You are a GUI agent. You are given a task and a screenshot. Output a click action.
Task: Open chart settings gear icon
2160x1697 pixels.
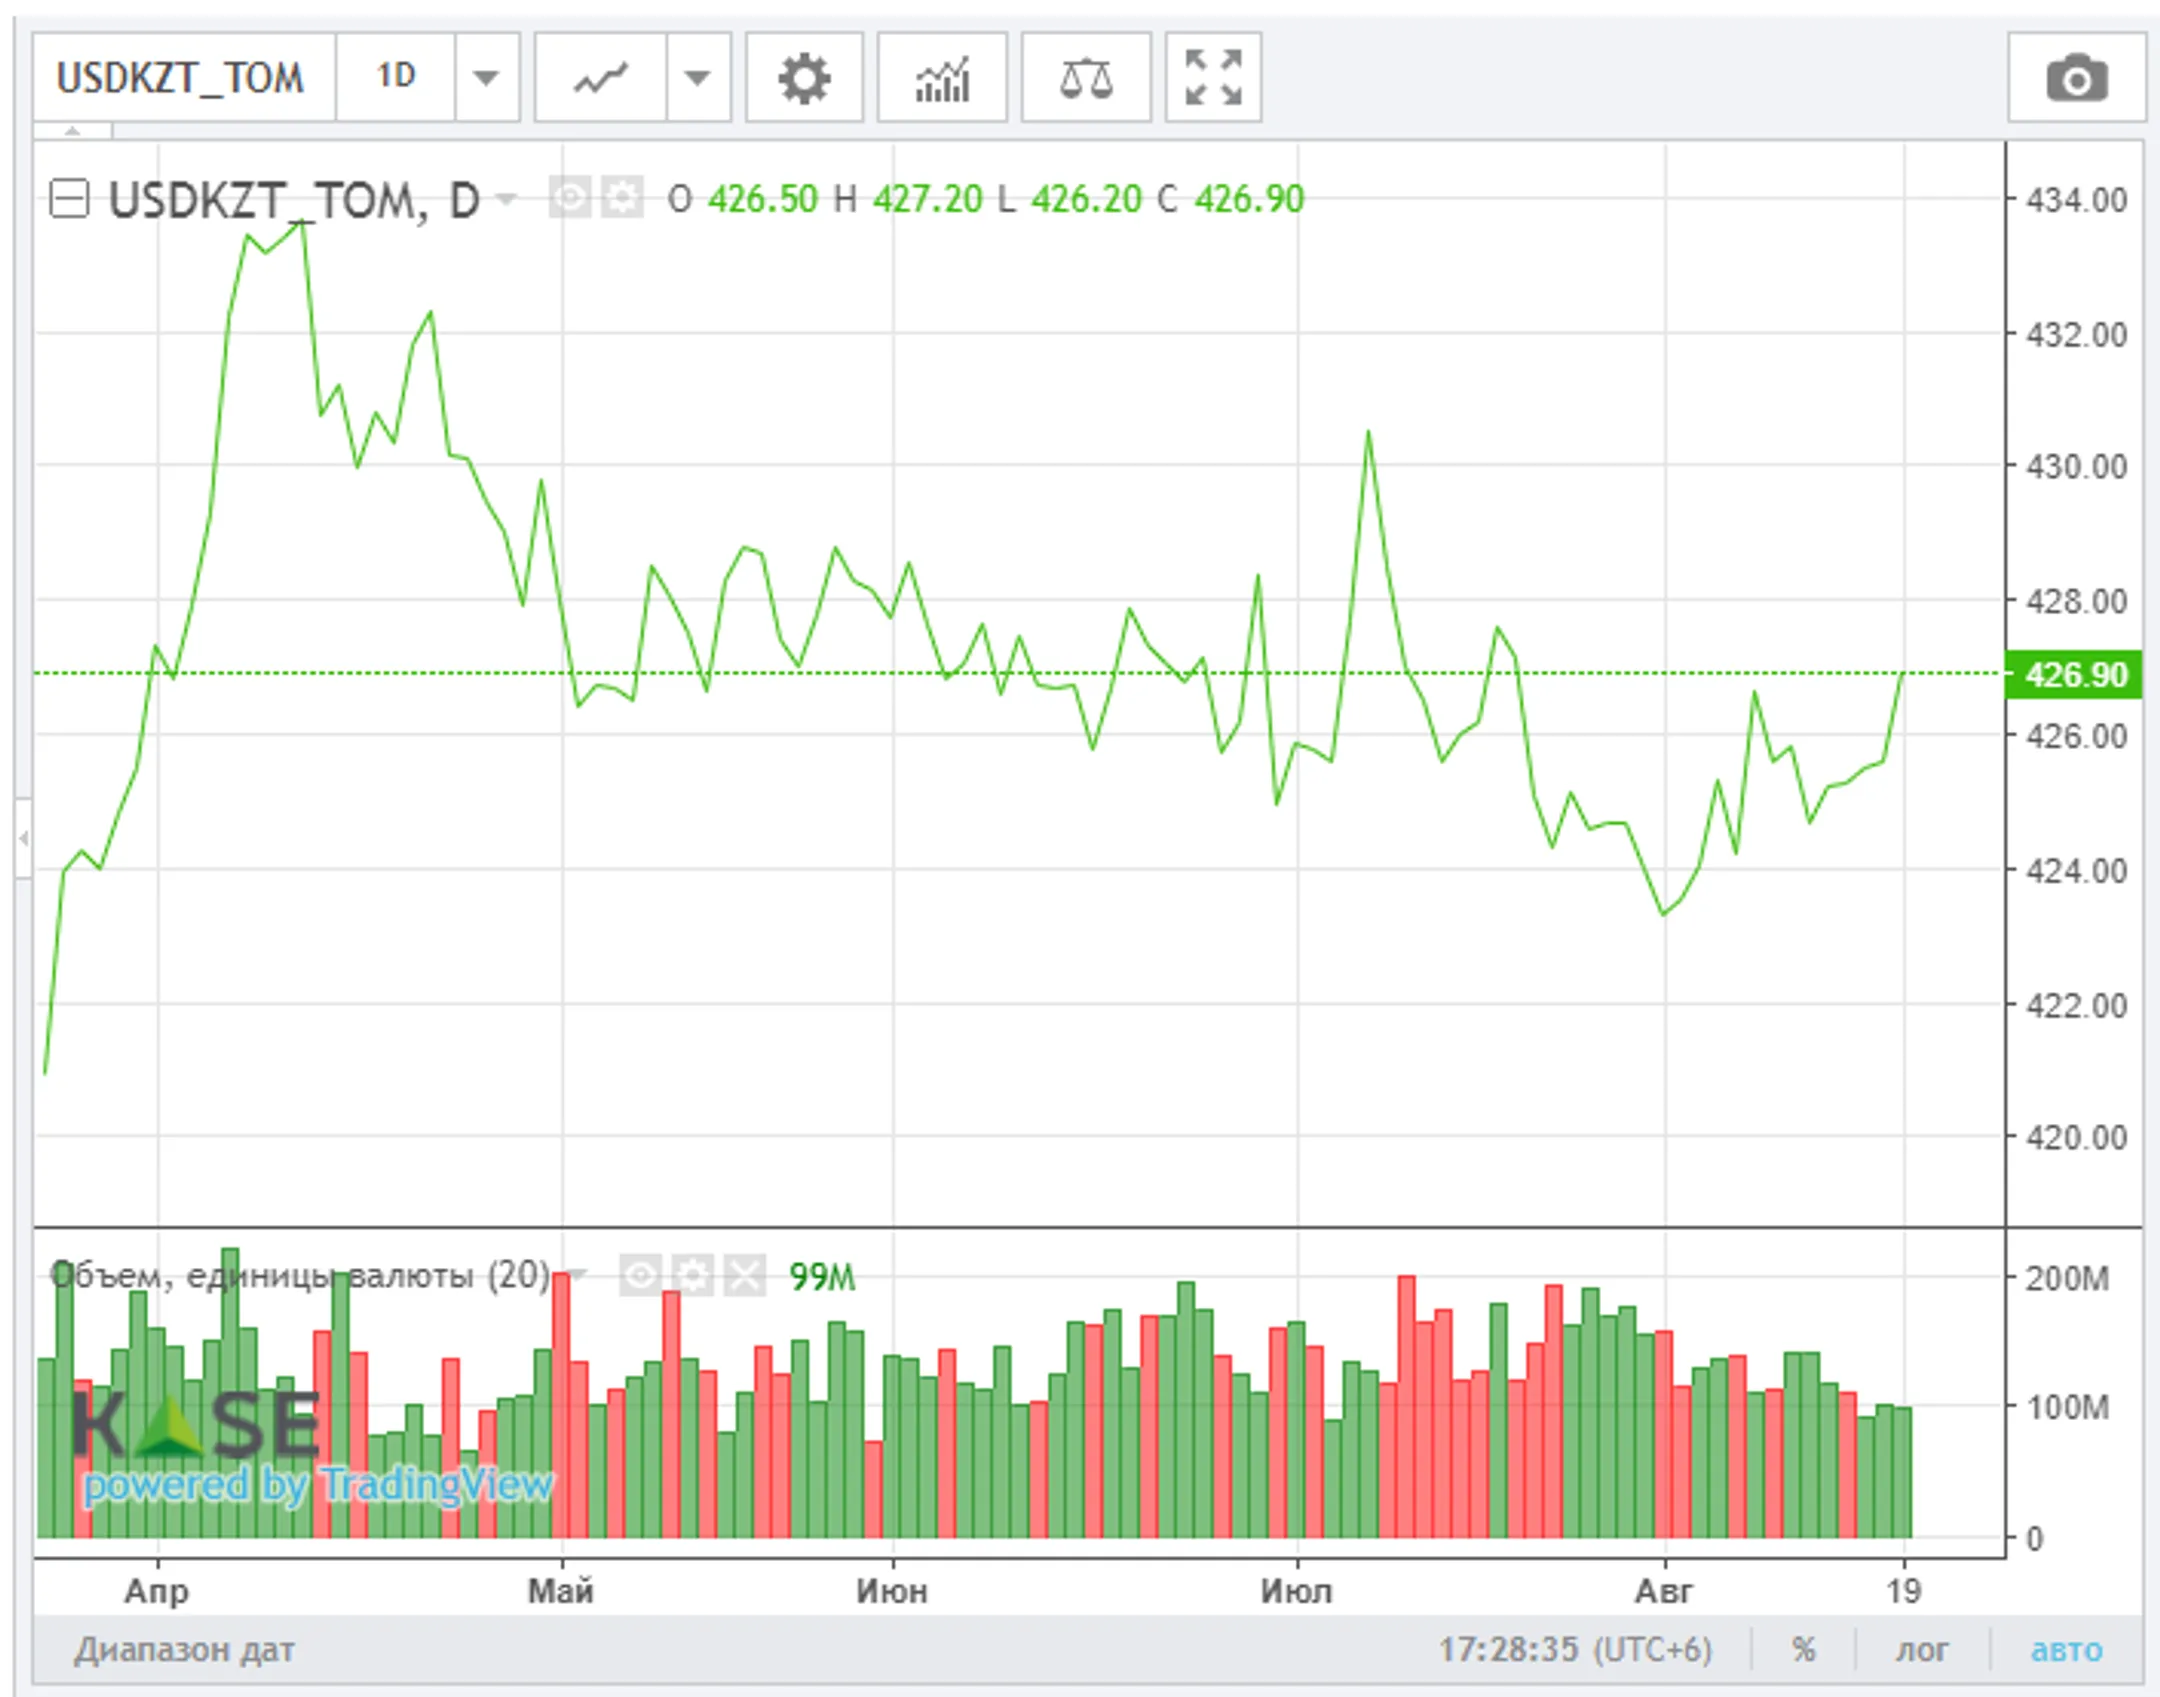pyautogui.click(x=804, y=78)
